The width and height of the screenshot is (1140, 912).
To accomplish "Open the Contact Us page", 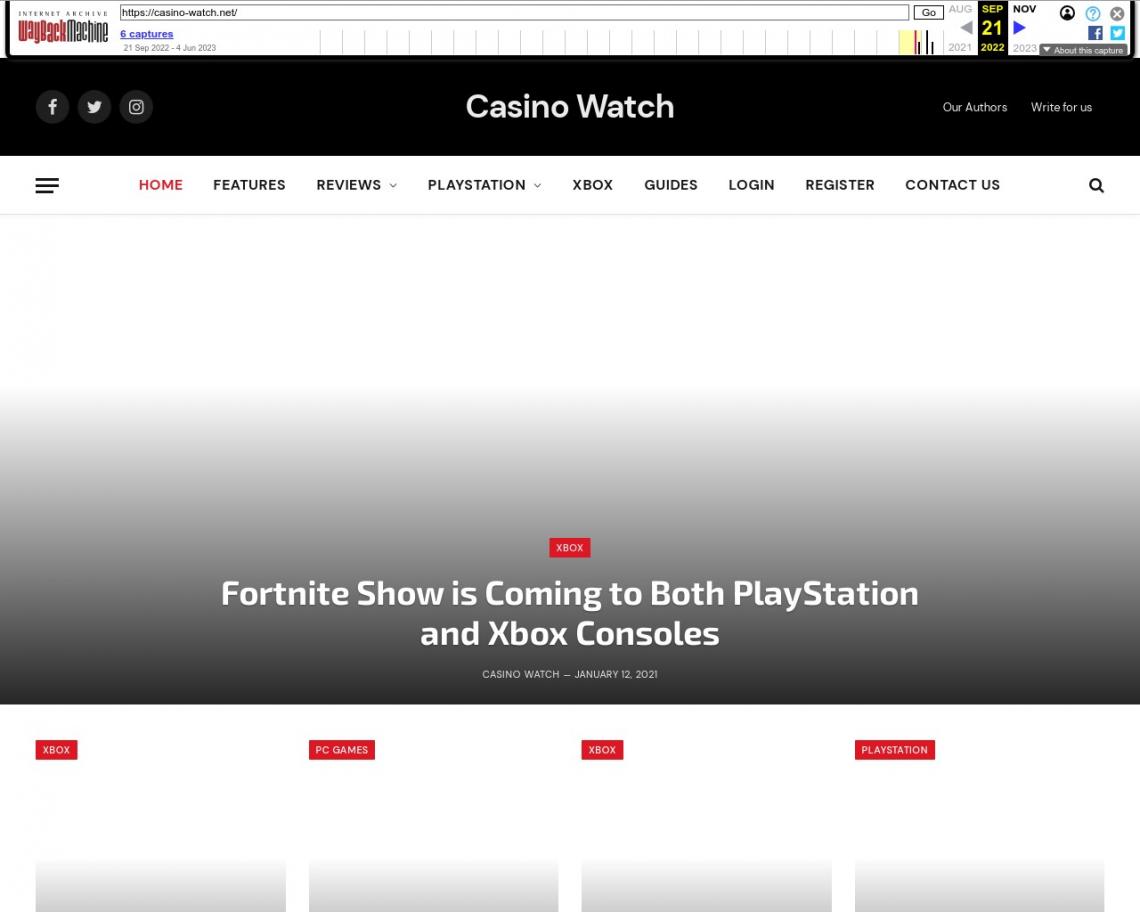I will (952, 185).
